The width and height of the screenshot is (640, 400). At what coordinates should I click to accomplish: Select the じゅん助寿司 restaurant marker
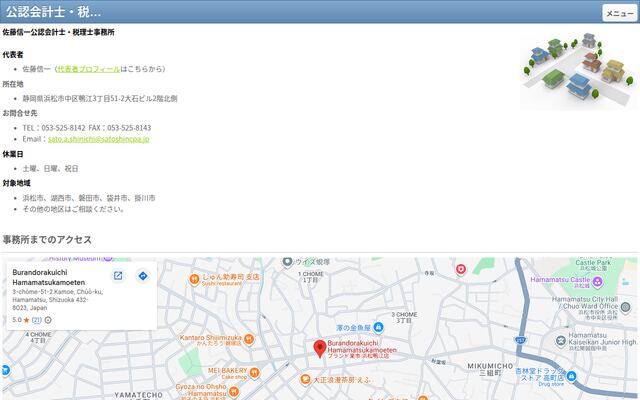tap(194, 280)
